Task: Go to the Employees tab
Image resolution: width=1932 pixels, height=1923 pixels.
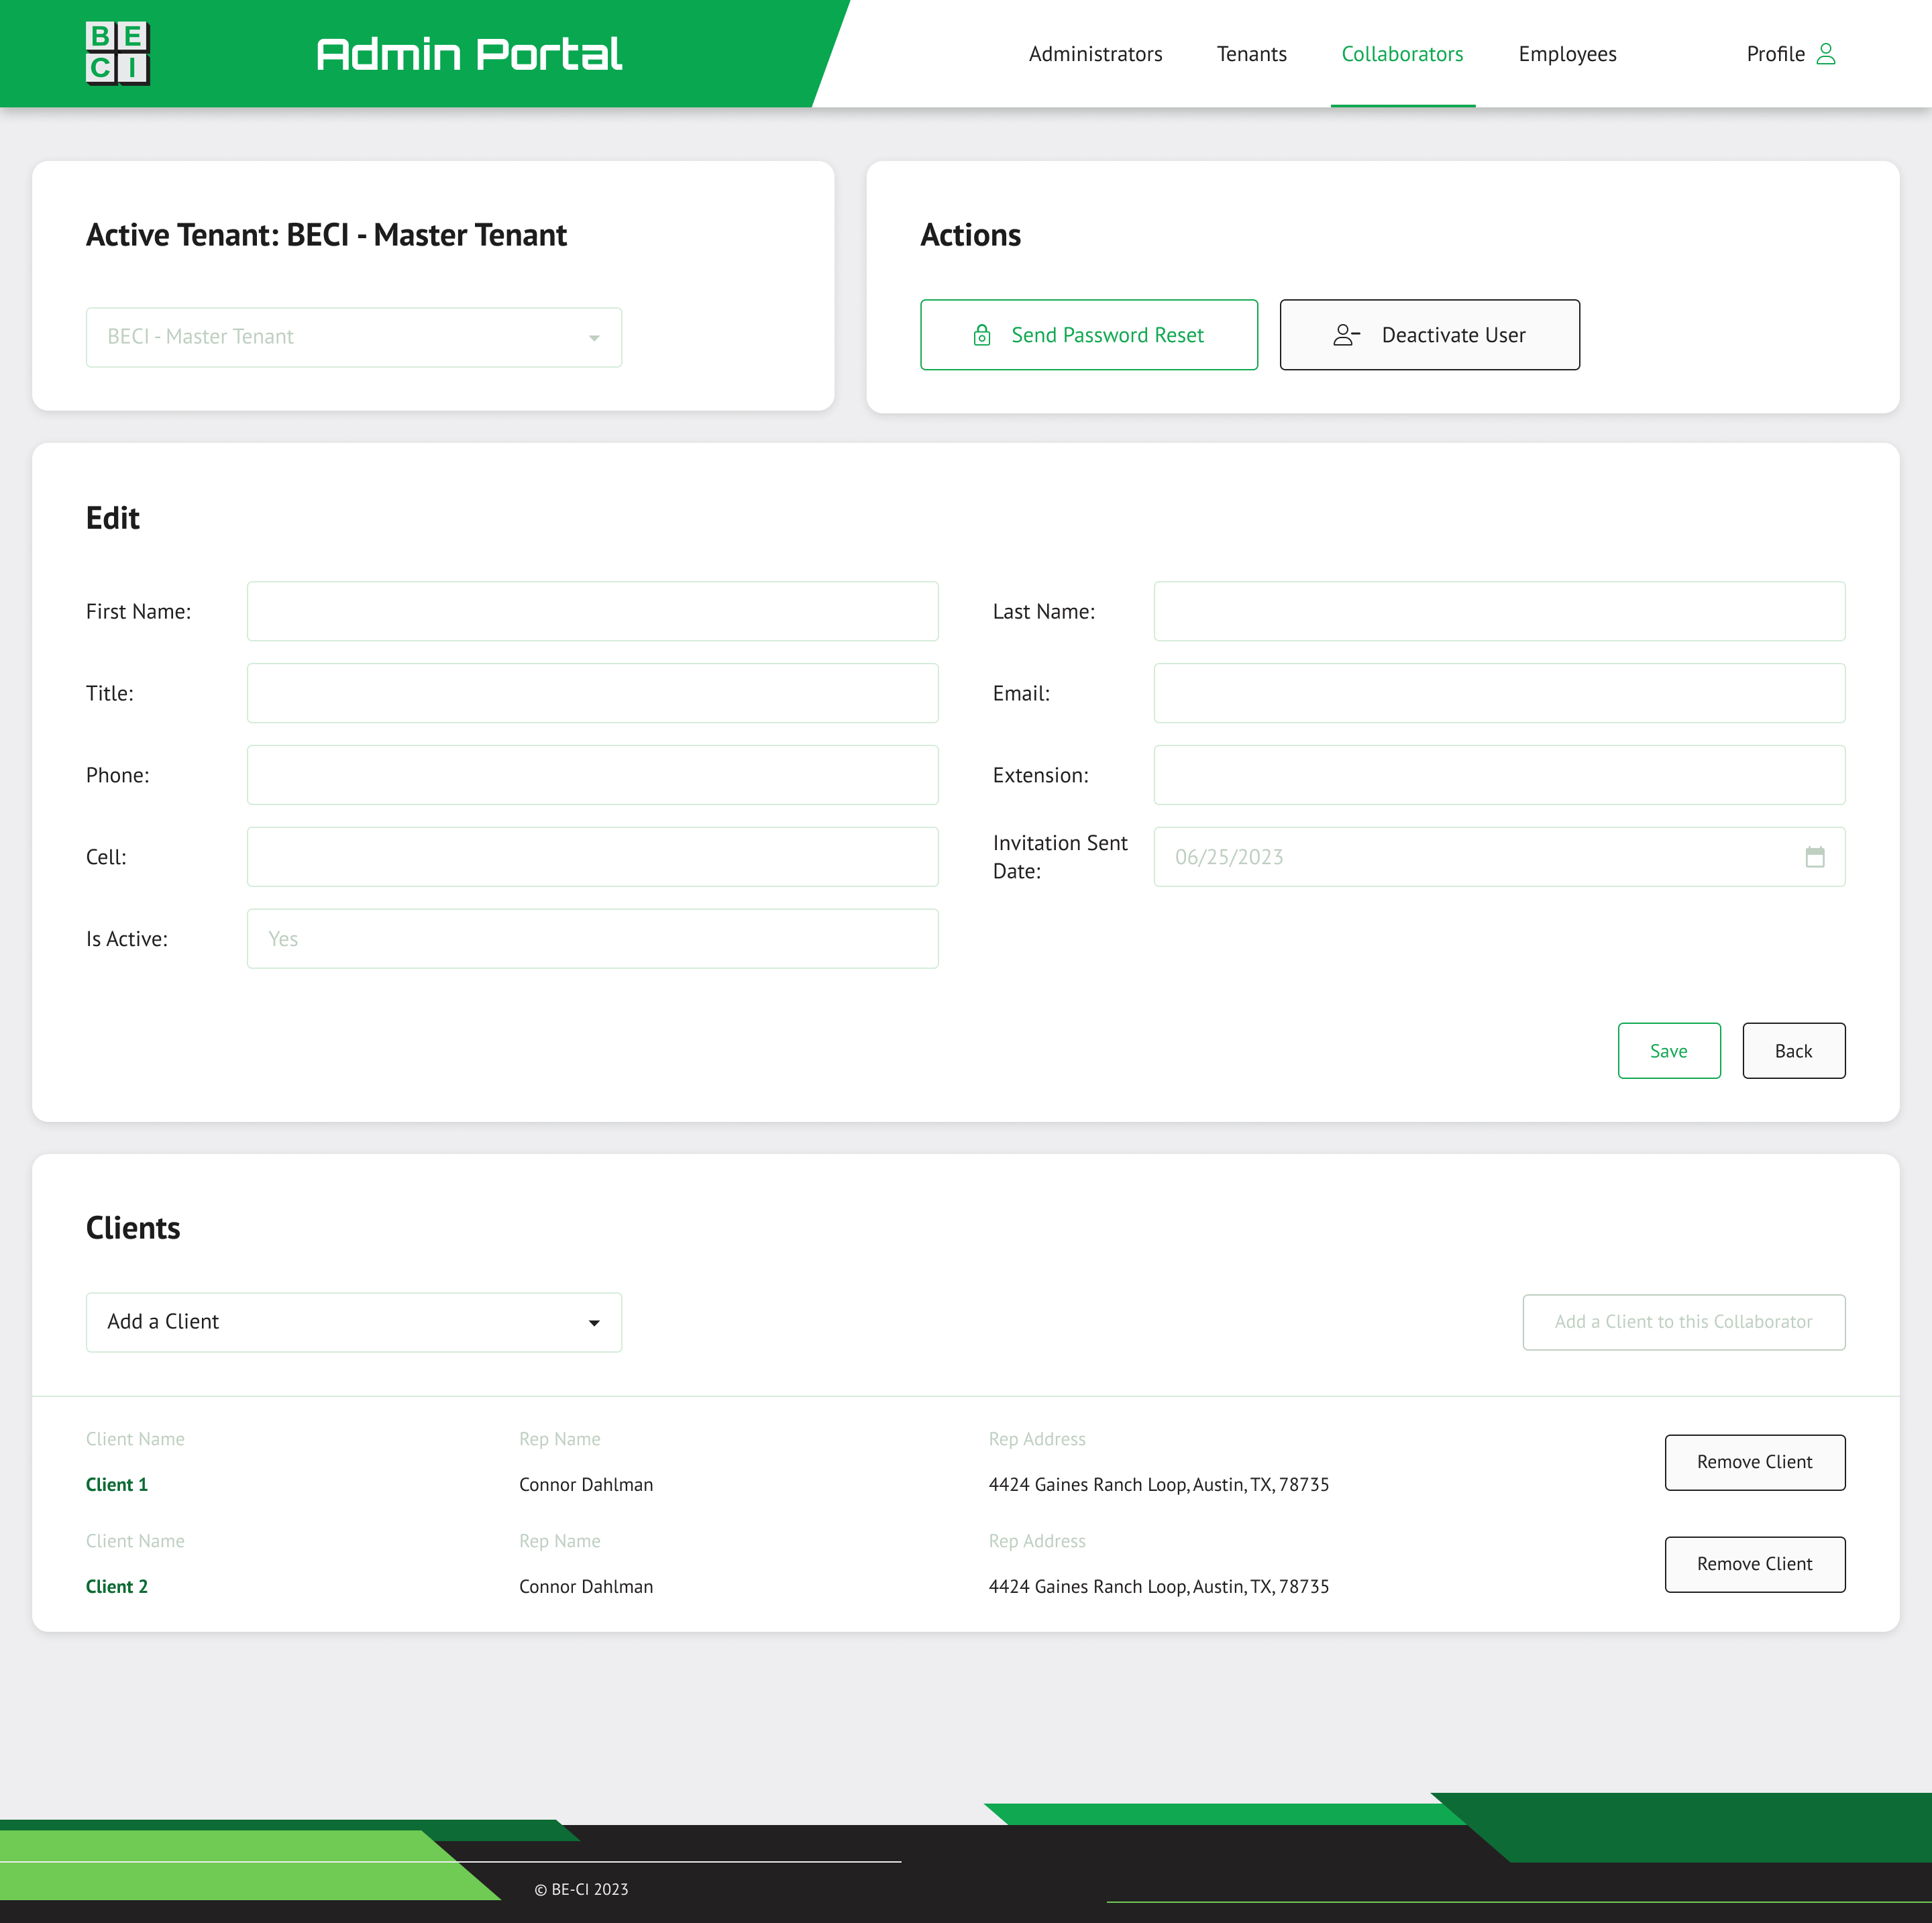Action: pos(1566,54)
